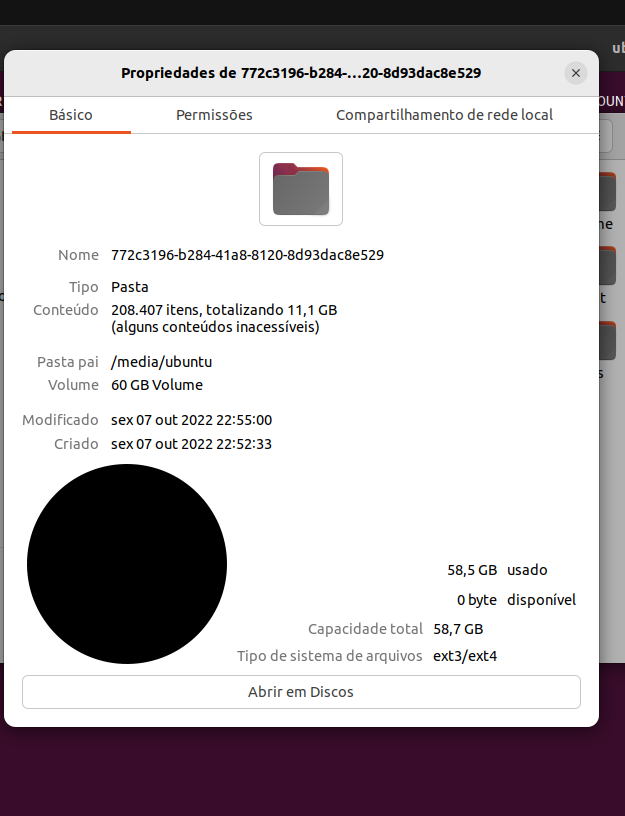Click total capacity '58,7 GB' value
The image size is (625, 816).
click(x=458, y=629)
